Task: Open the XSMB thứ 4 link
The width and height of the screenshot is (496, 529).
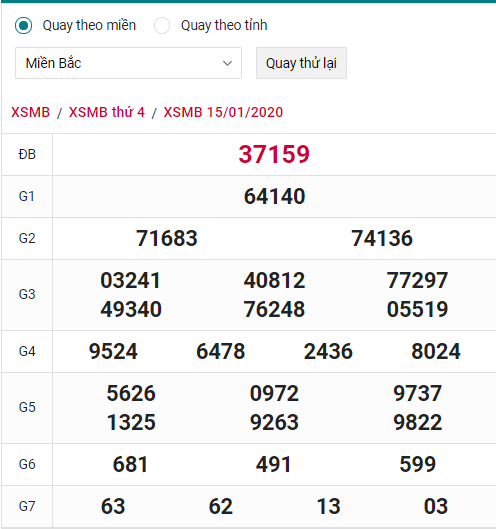Action: point(107,112)
